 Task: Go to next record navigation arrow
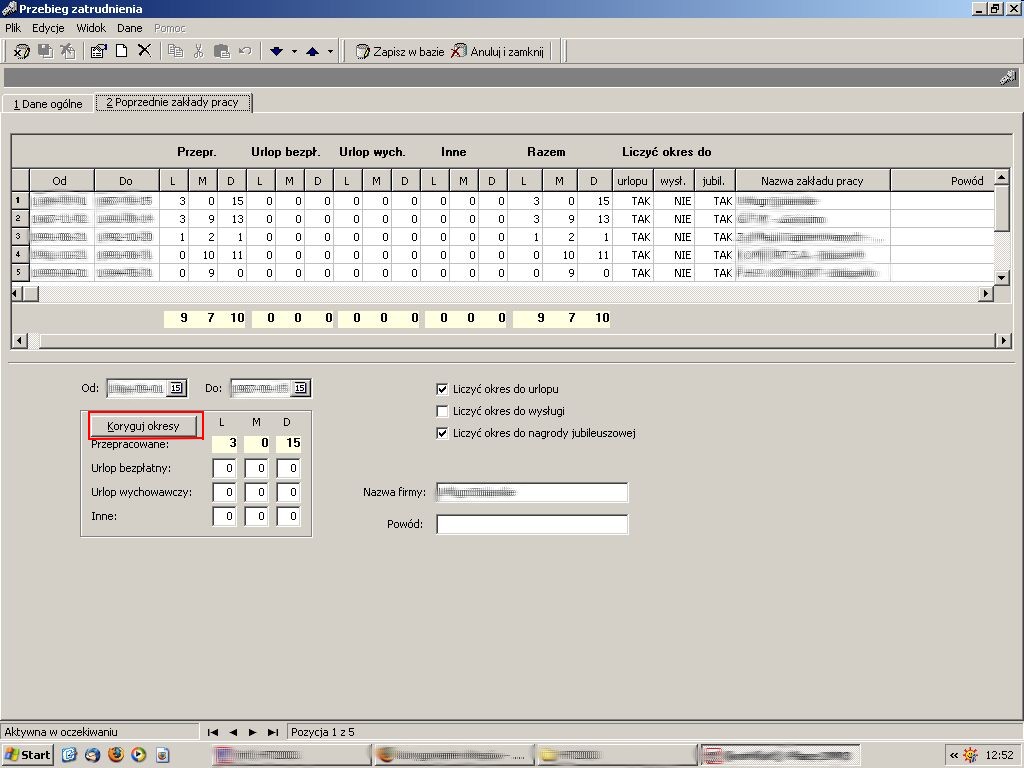(x=253, y=732)
